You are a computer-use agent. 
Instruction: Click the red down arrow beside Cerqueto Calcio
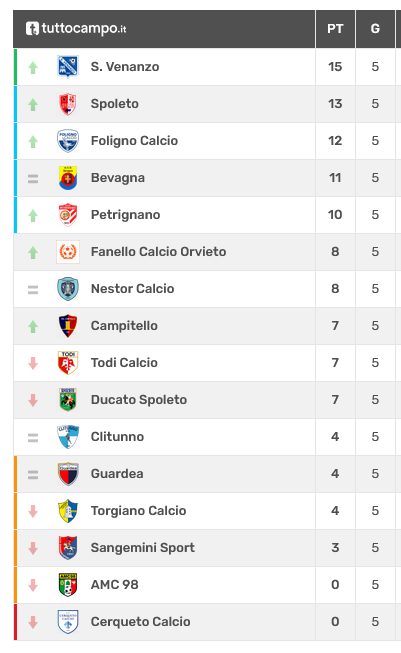point(33,622)
